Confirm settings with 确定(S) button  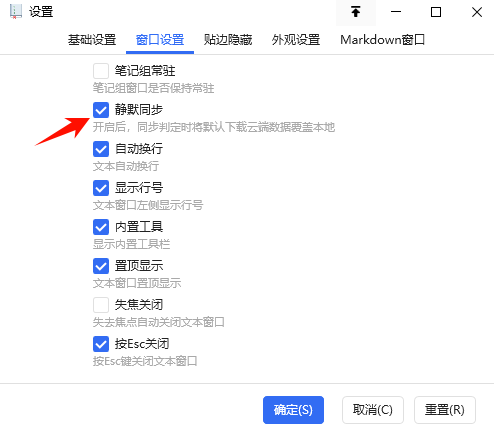tap(293, 410)
